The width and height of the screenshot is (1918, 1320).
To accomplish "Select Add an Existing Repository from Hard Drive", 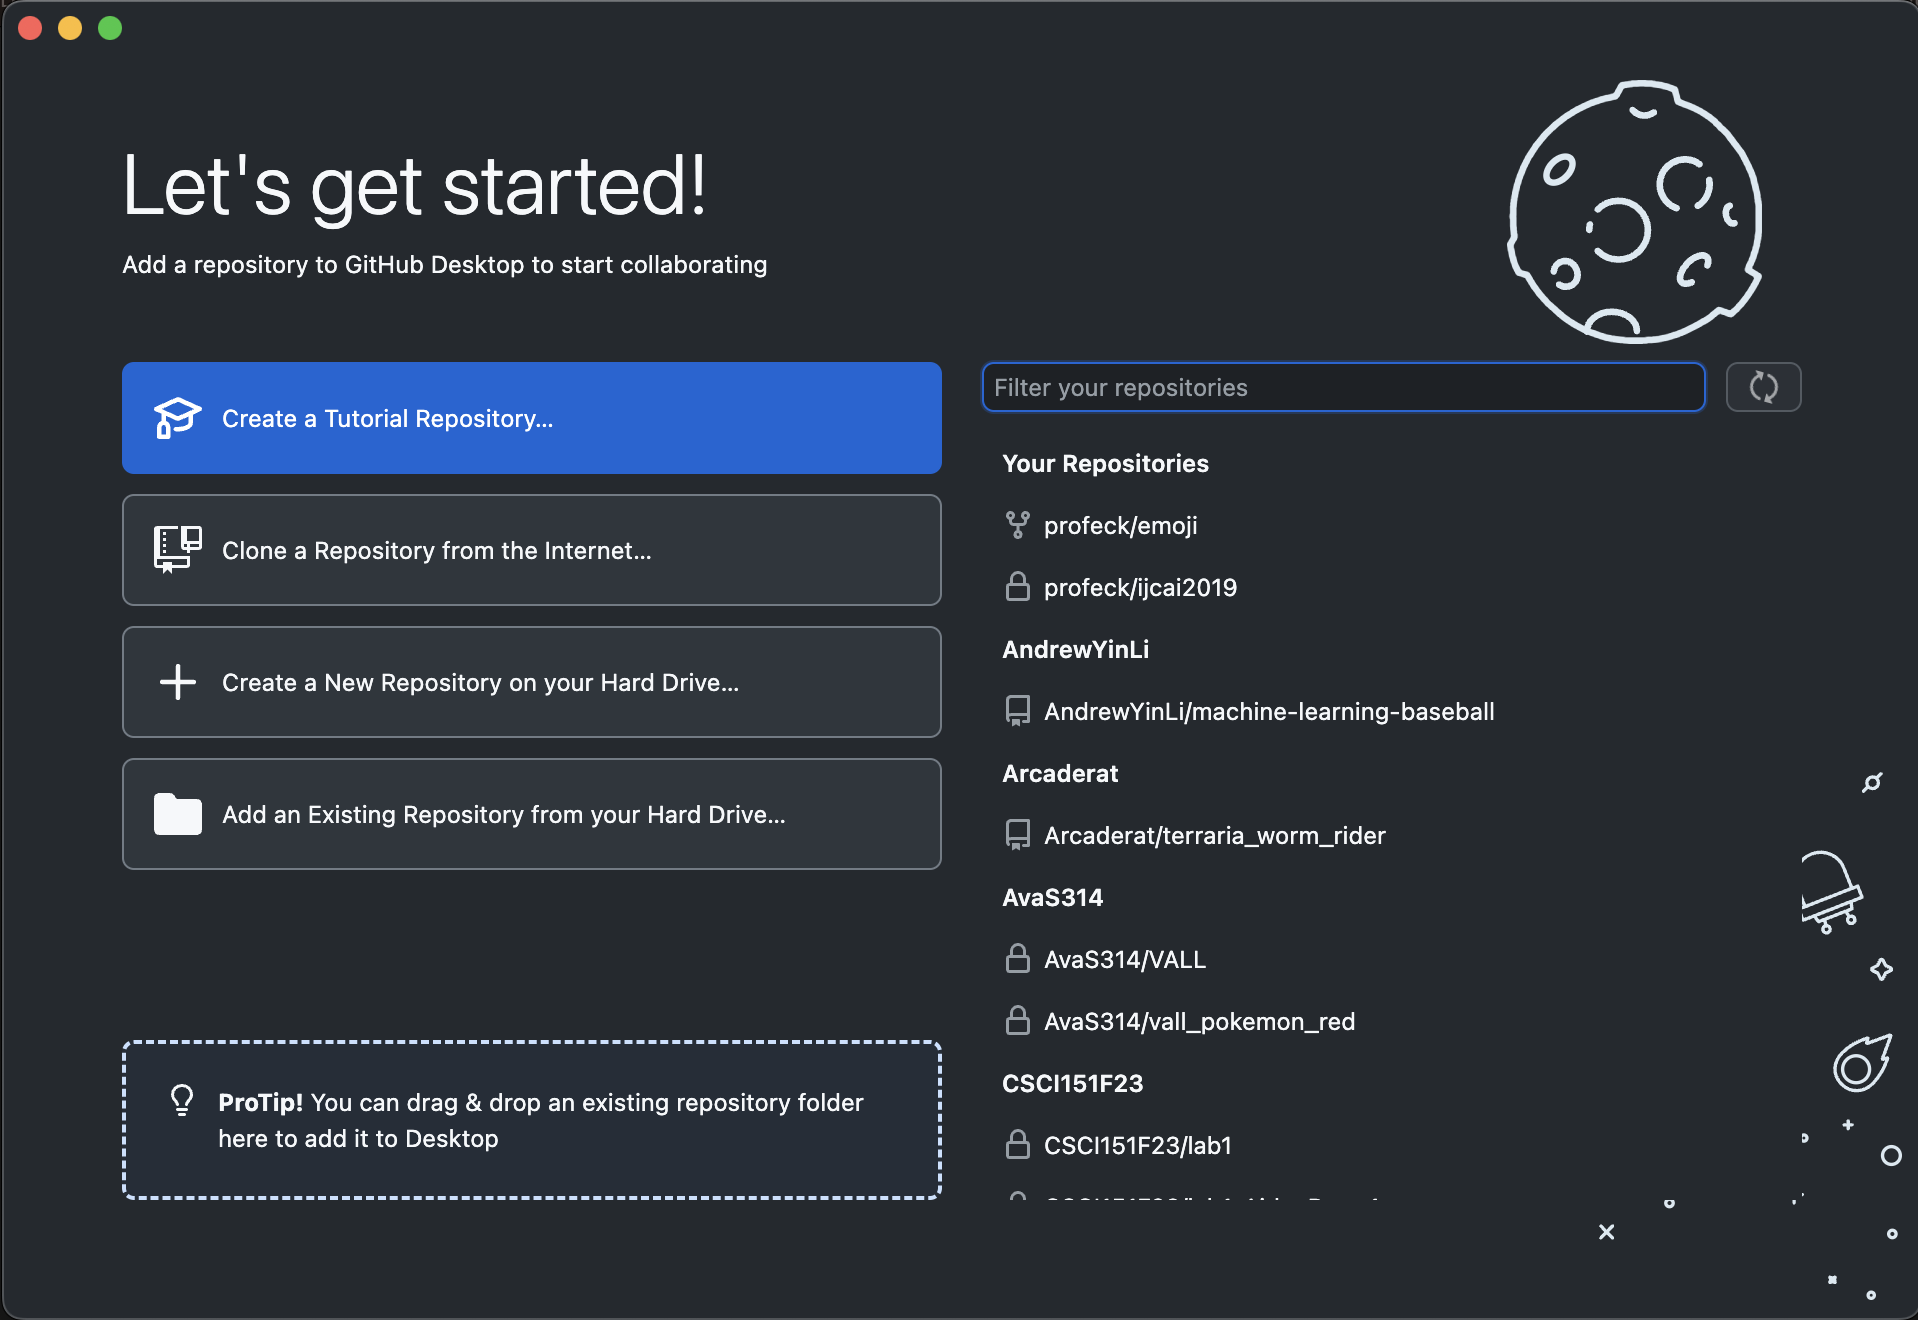I will 531,814.
